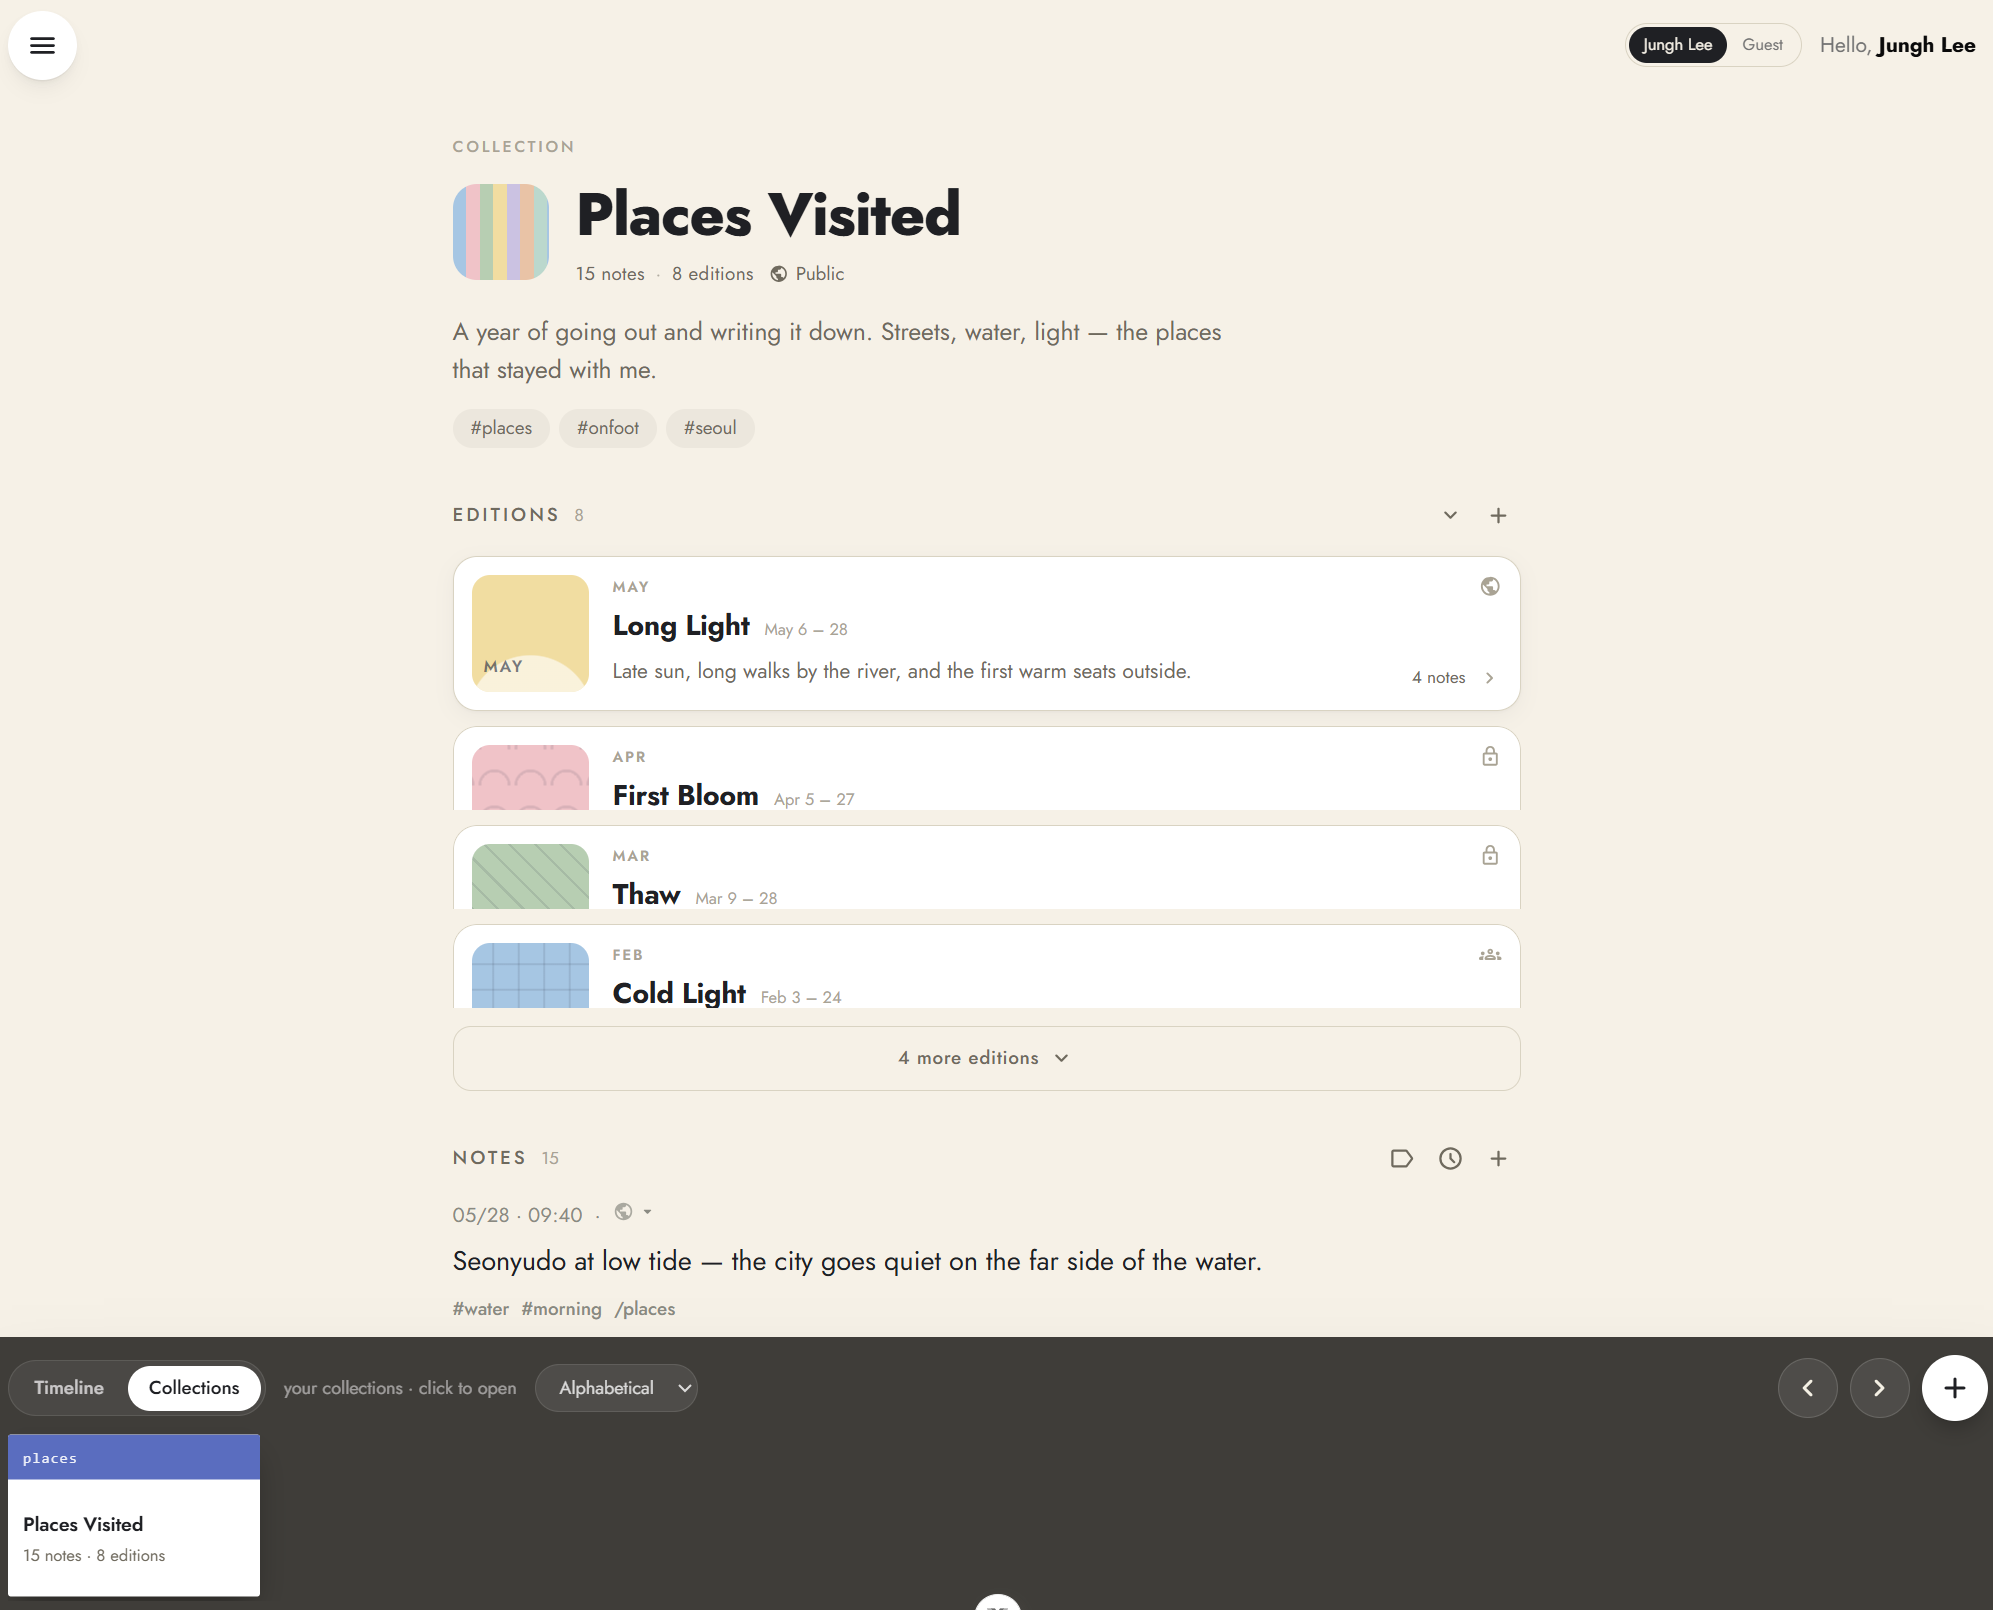Open the Alphabetical sort dropdown
This screenshot has width=1993, height=1610.
pos(616,1388)
